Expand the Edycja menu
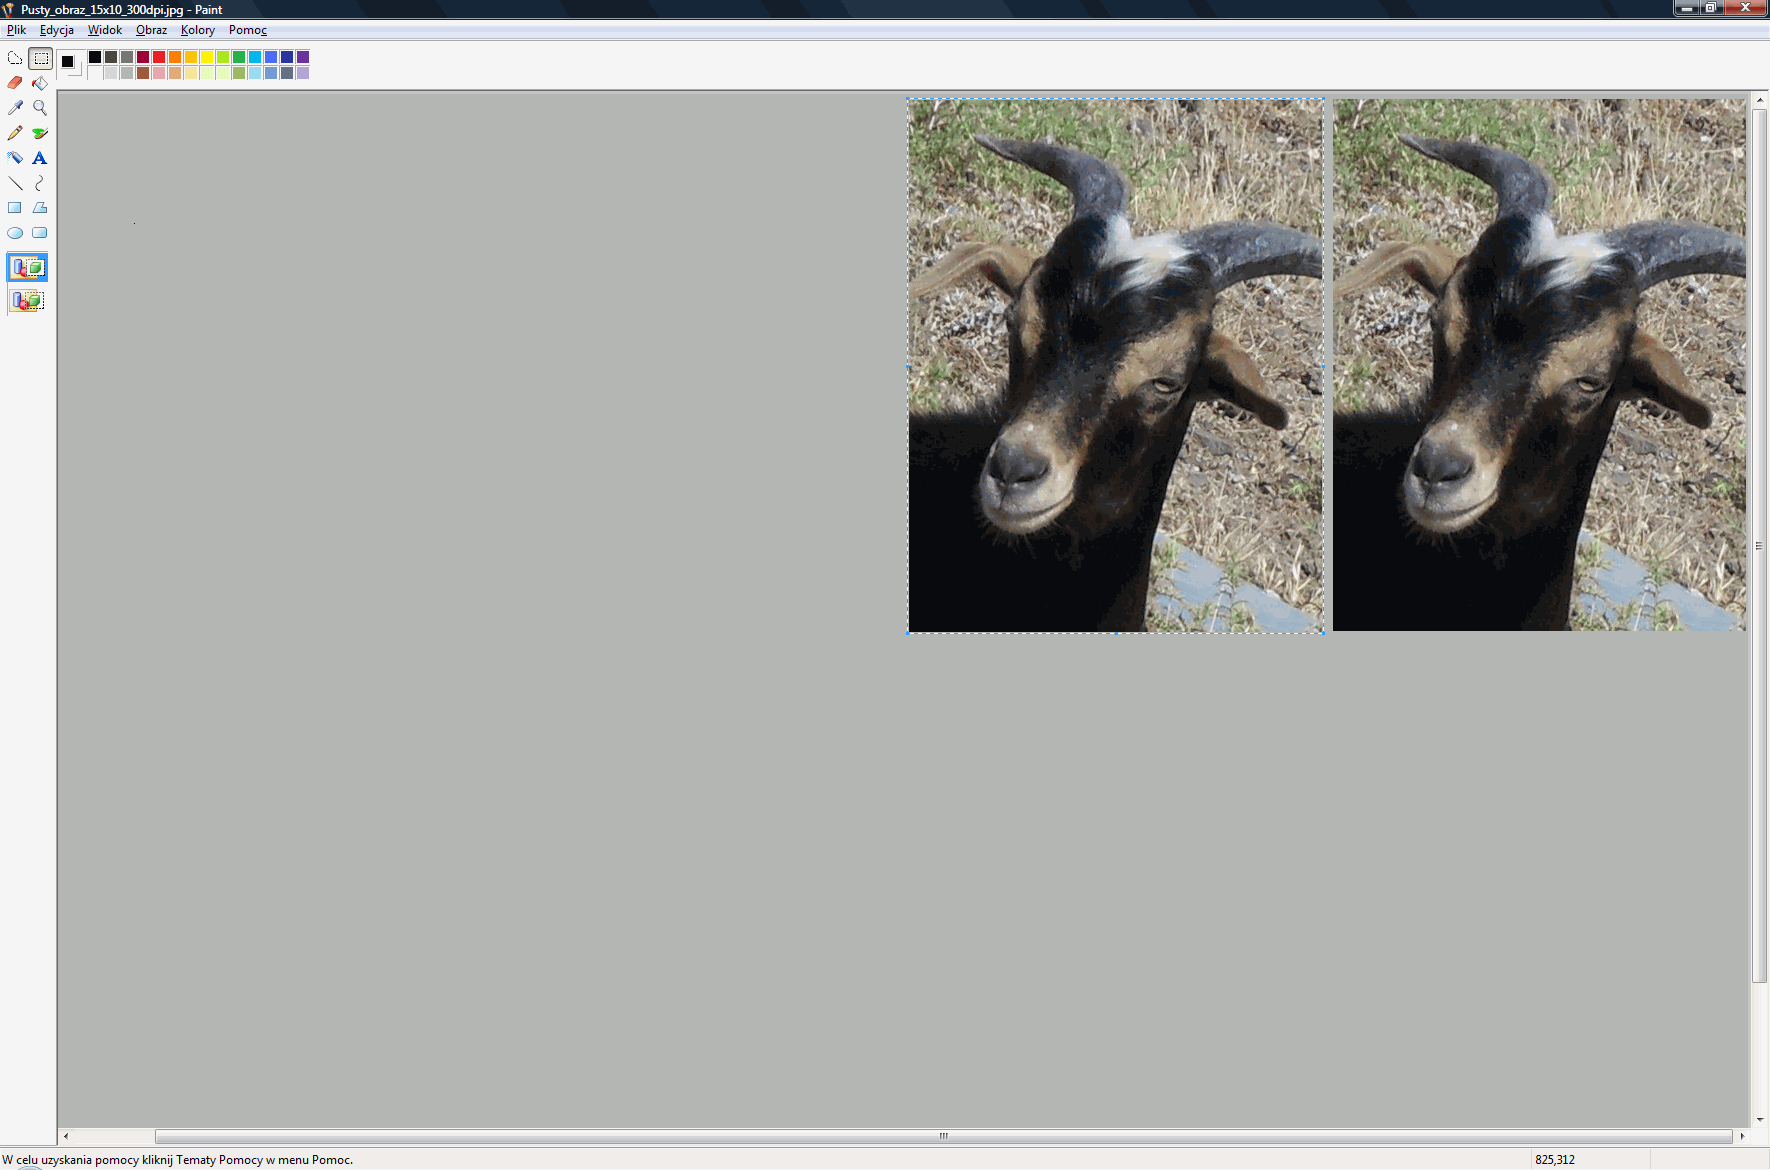1770x1170 pixels. coord(57,30)
